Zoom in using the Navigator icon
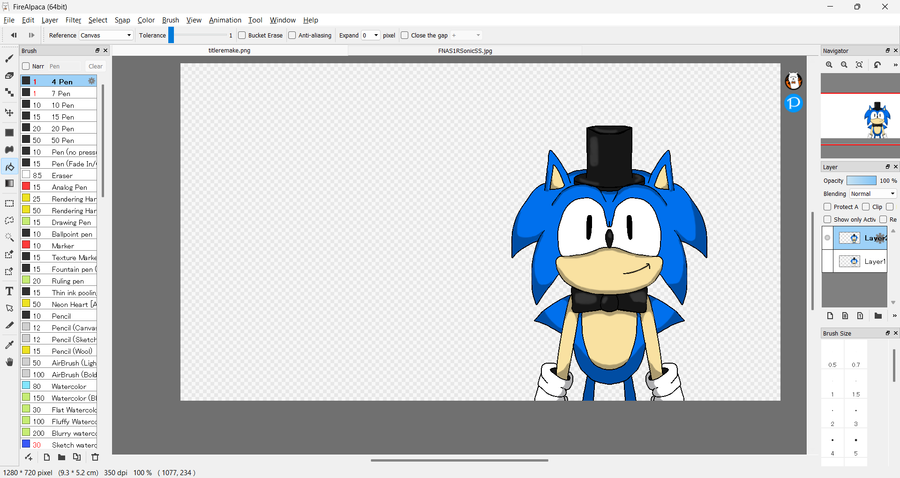The width and height of the screenshot is (900, 478). click(x=829, y=65)
